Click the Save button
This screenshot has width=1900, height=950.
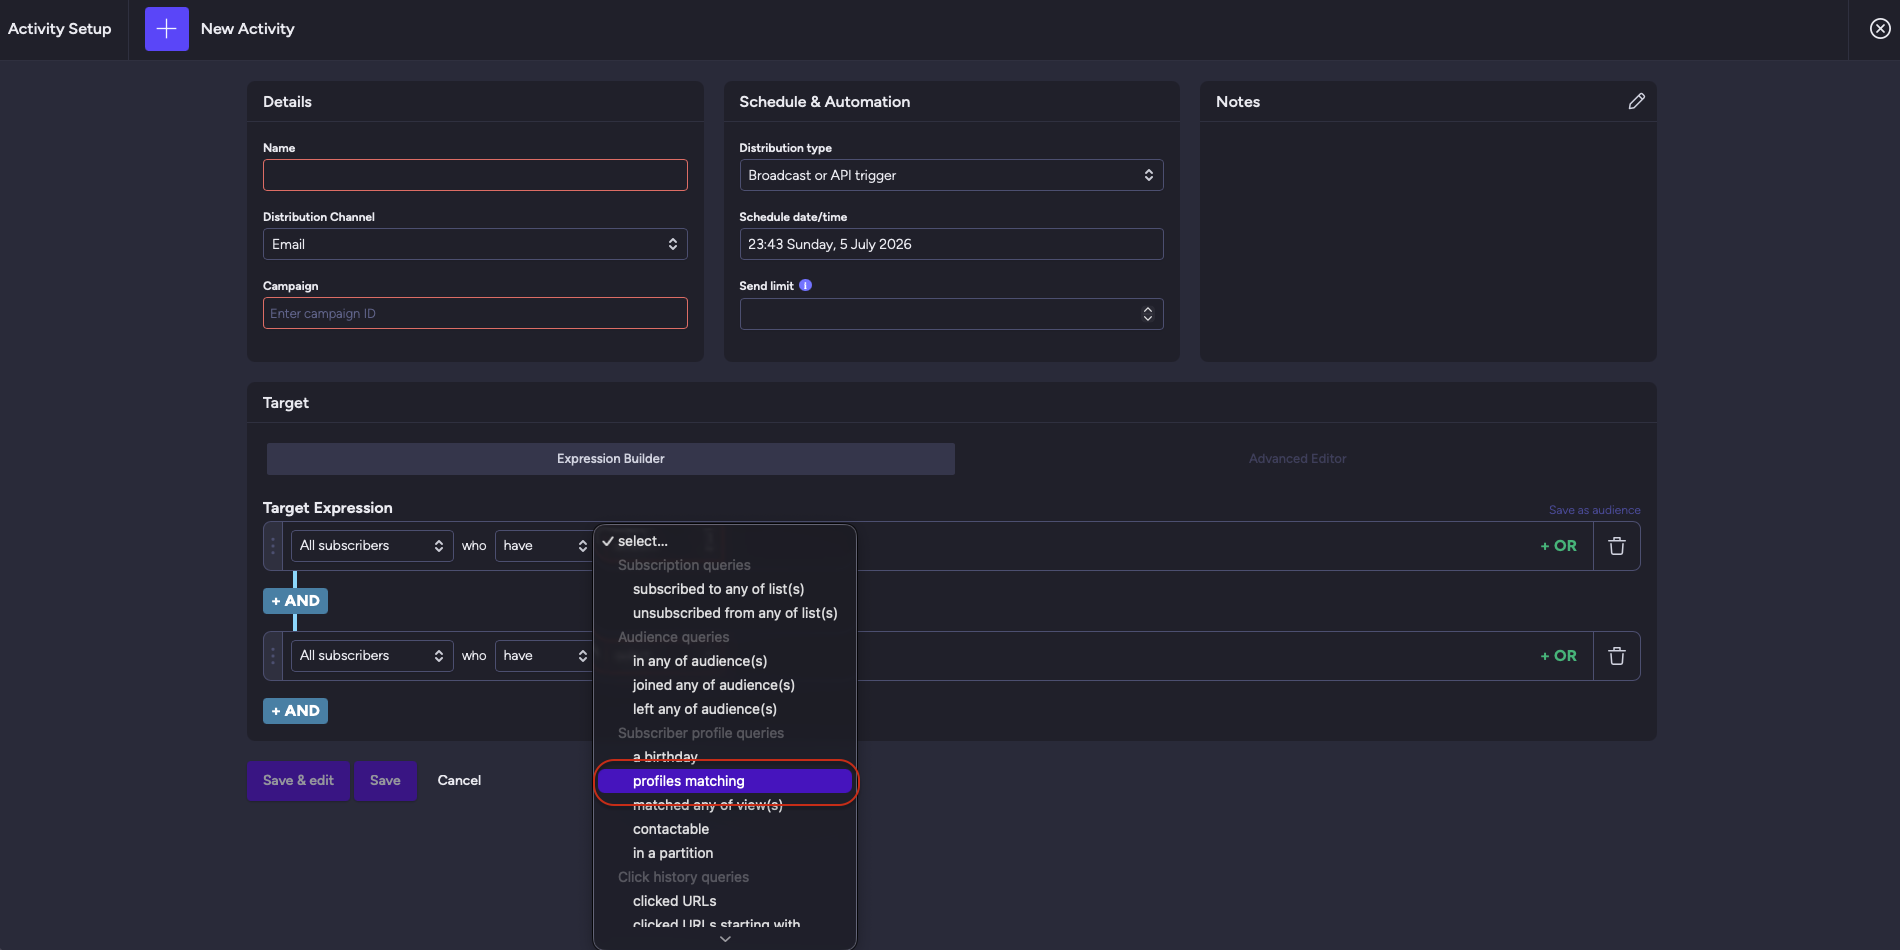point(385,781)
